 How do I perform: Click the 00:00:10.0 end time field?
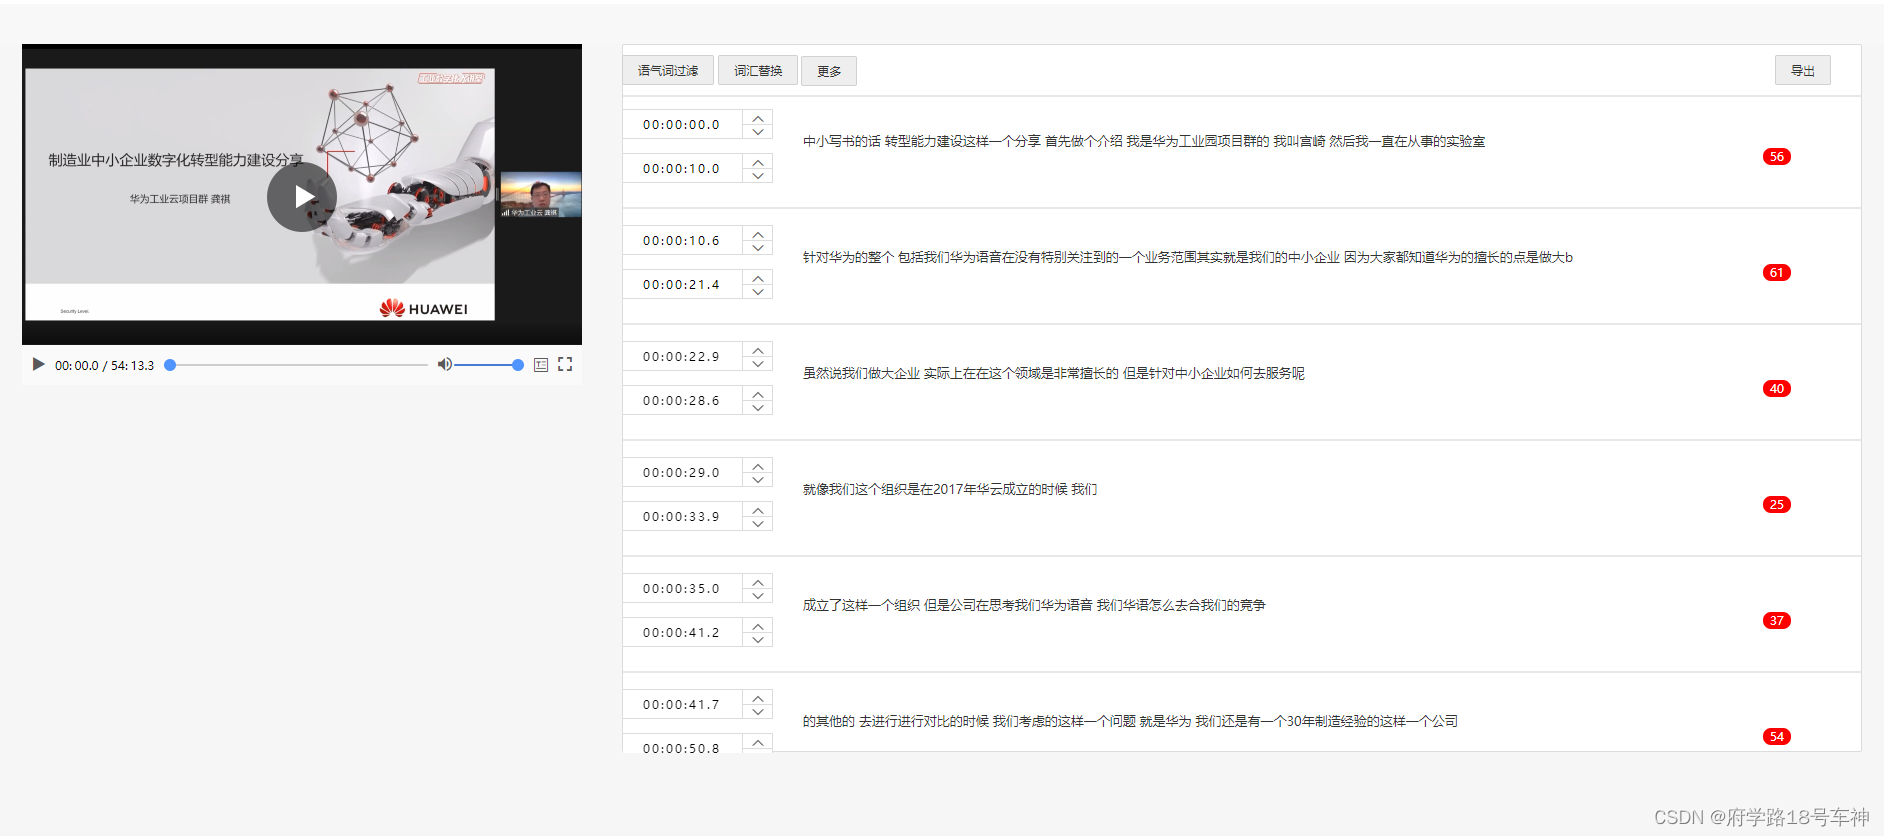tap(682, 168)
